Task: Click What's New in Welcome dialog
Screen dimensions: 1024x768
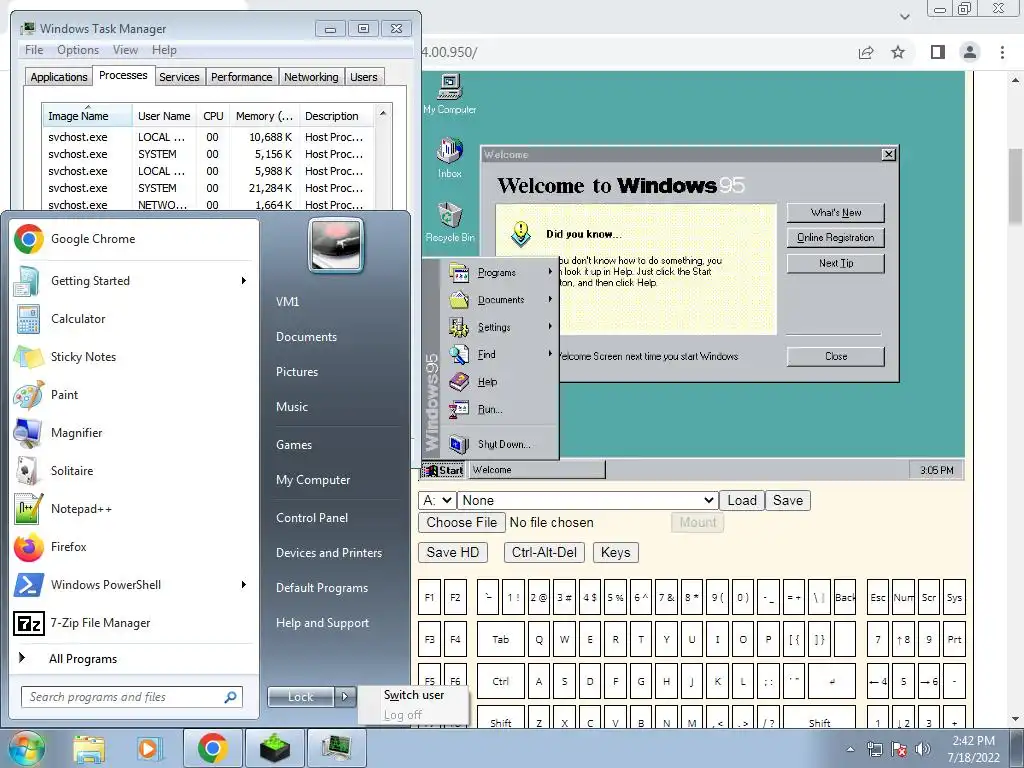Action: click(836, 212)
